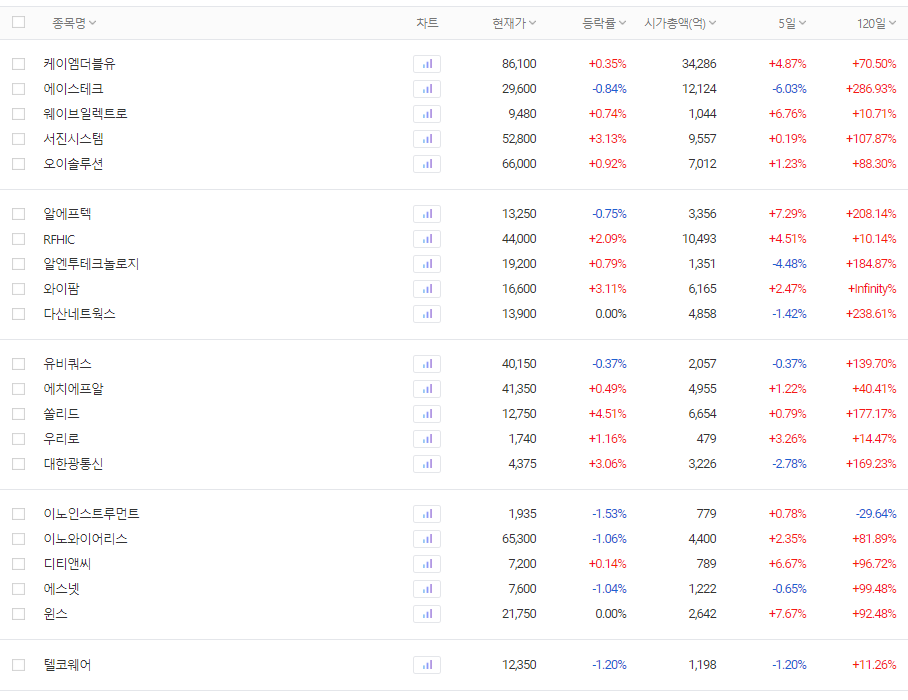Open chart icon for 에스넷
Screen dimensions: 908x700
427,589
